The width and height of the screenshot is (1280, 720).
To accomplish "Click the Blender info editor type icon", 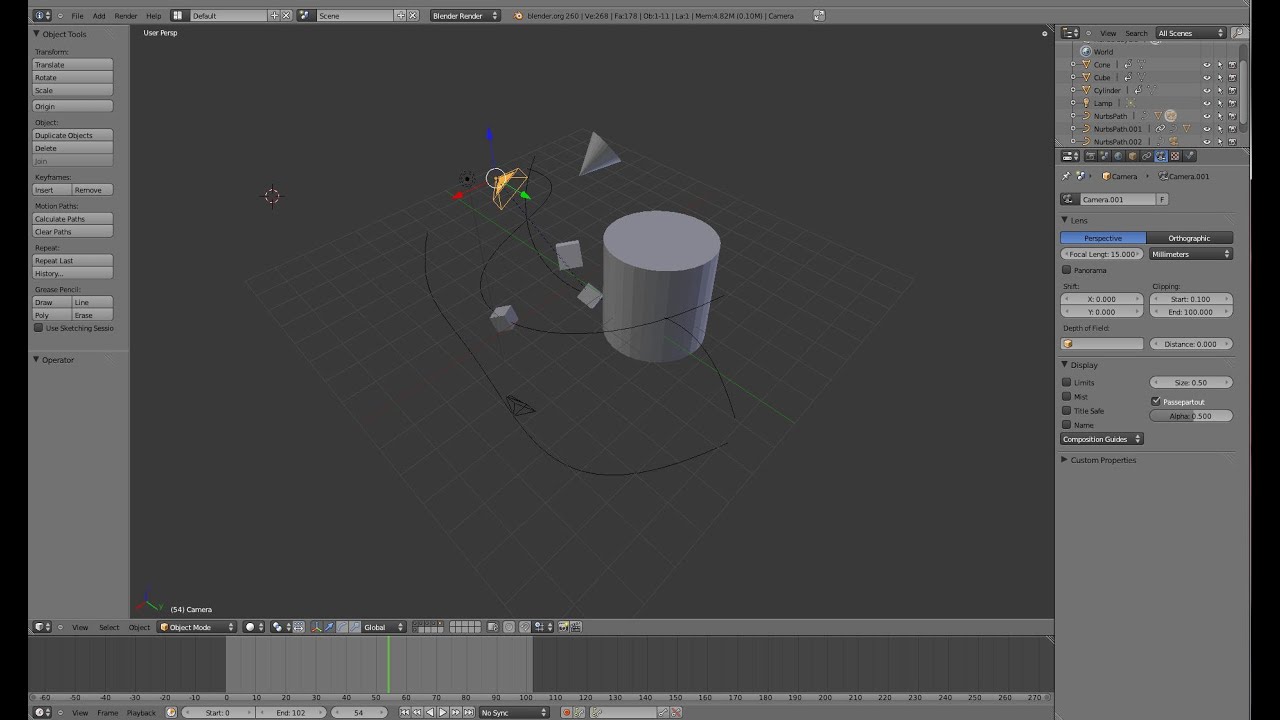I will (x=41, y=16).
